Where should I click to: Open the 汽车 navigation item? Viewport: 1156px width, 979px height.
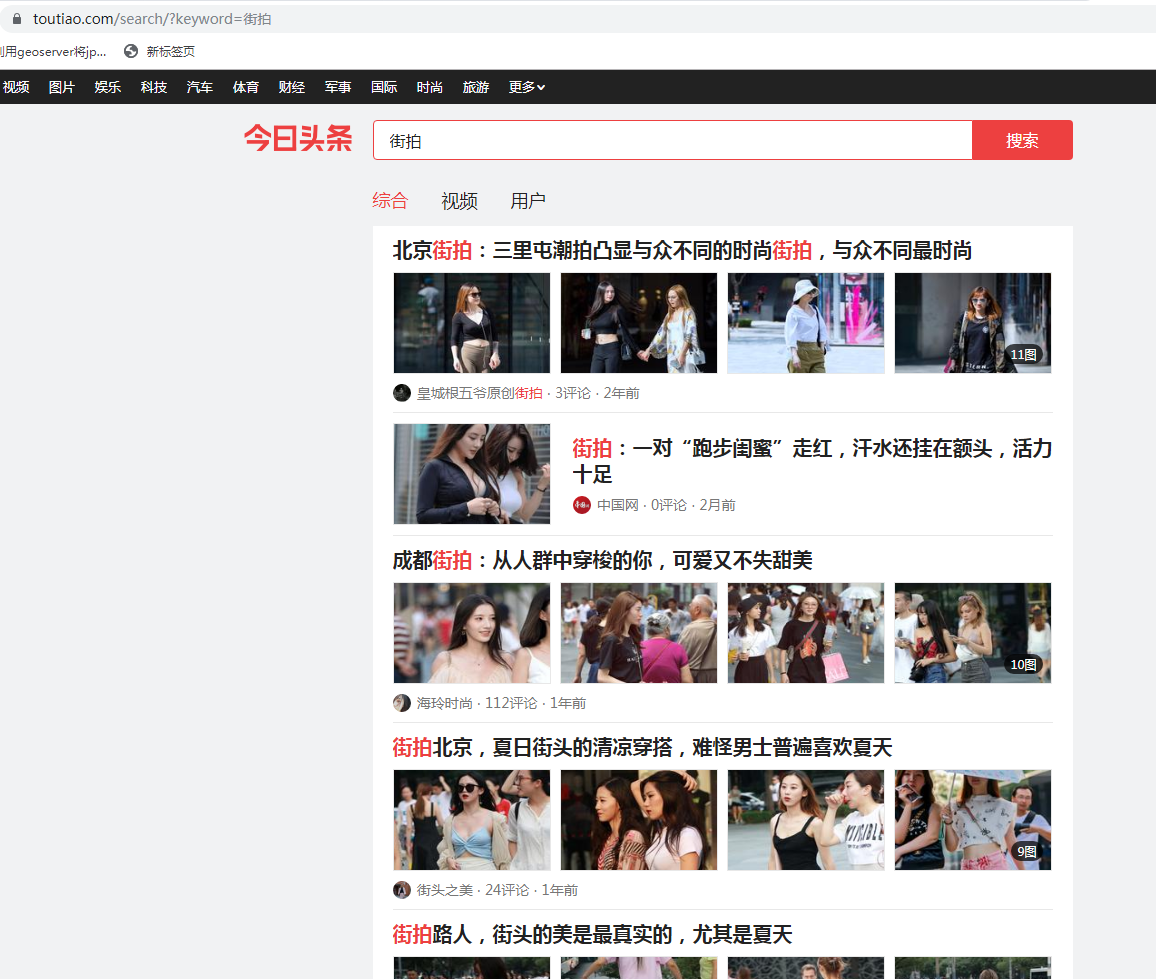click(x=200, y=87)
